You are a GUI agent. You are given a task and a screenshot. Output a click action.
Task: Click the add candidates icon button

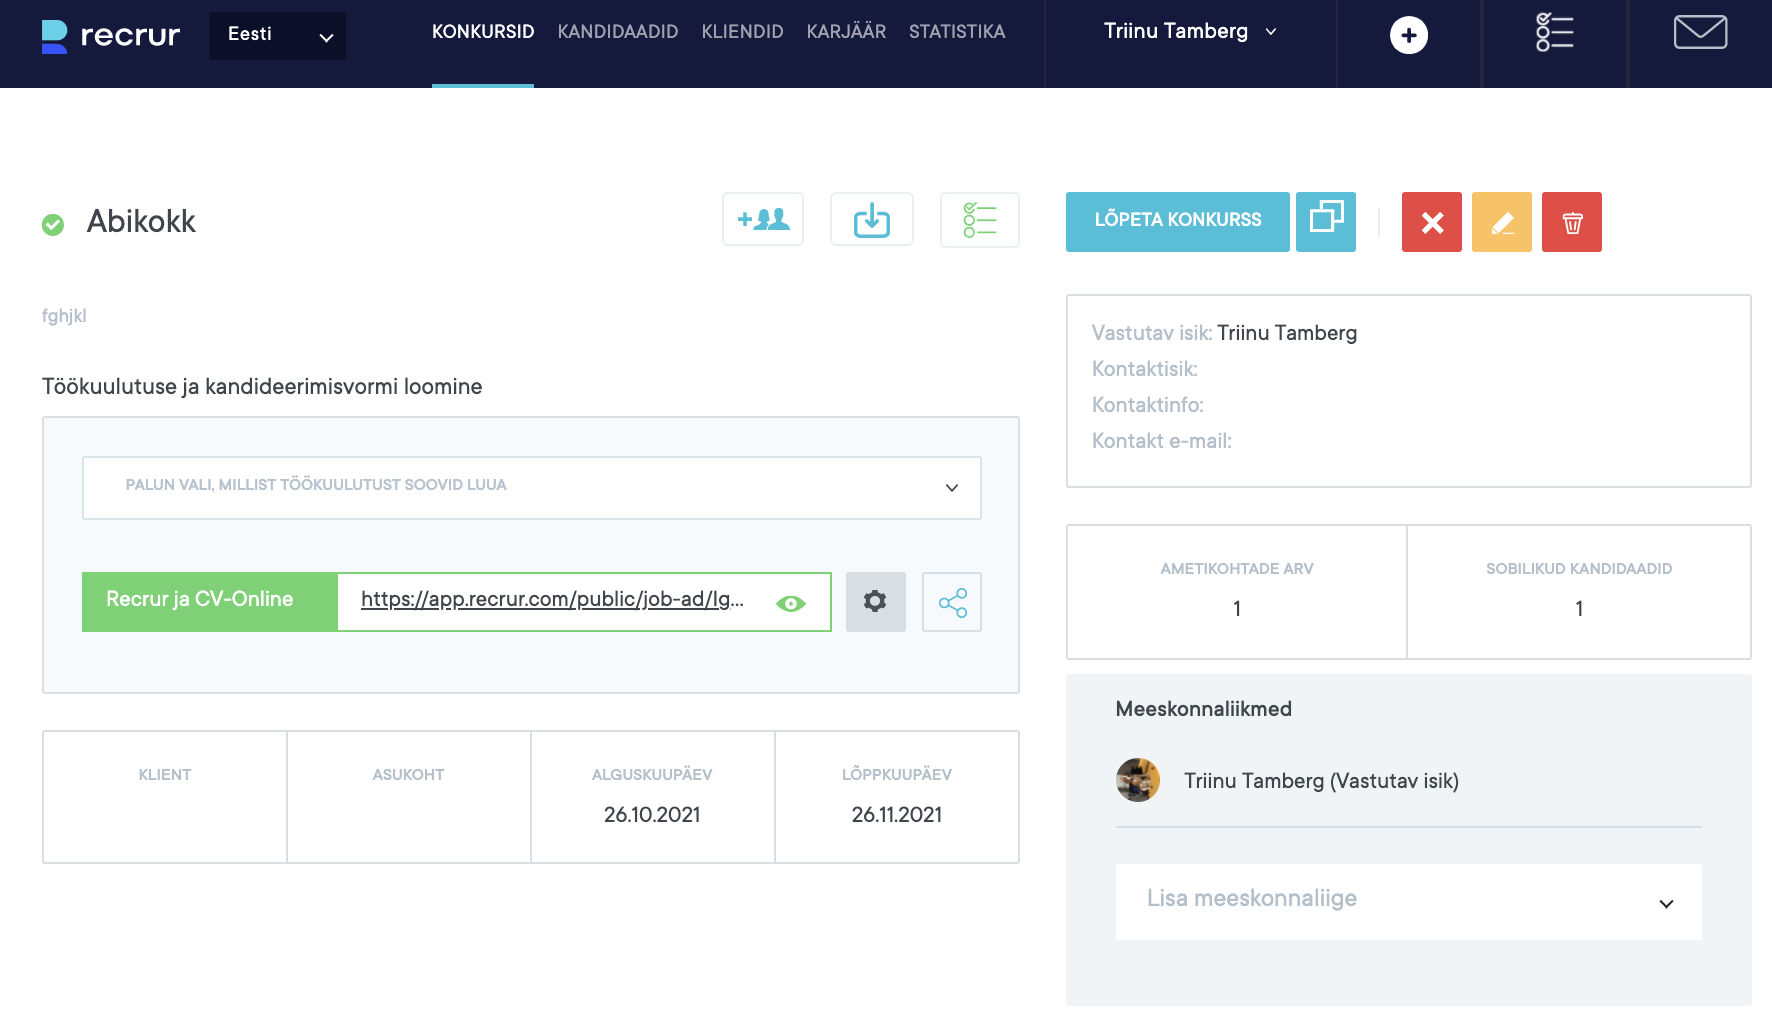click(x=763, y=220)
